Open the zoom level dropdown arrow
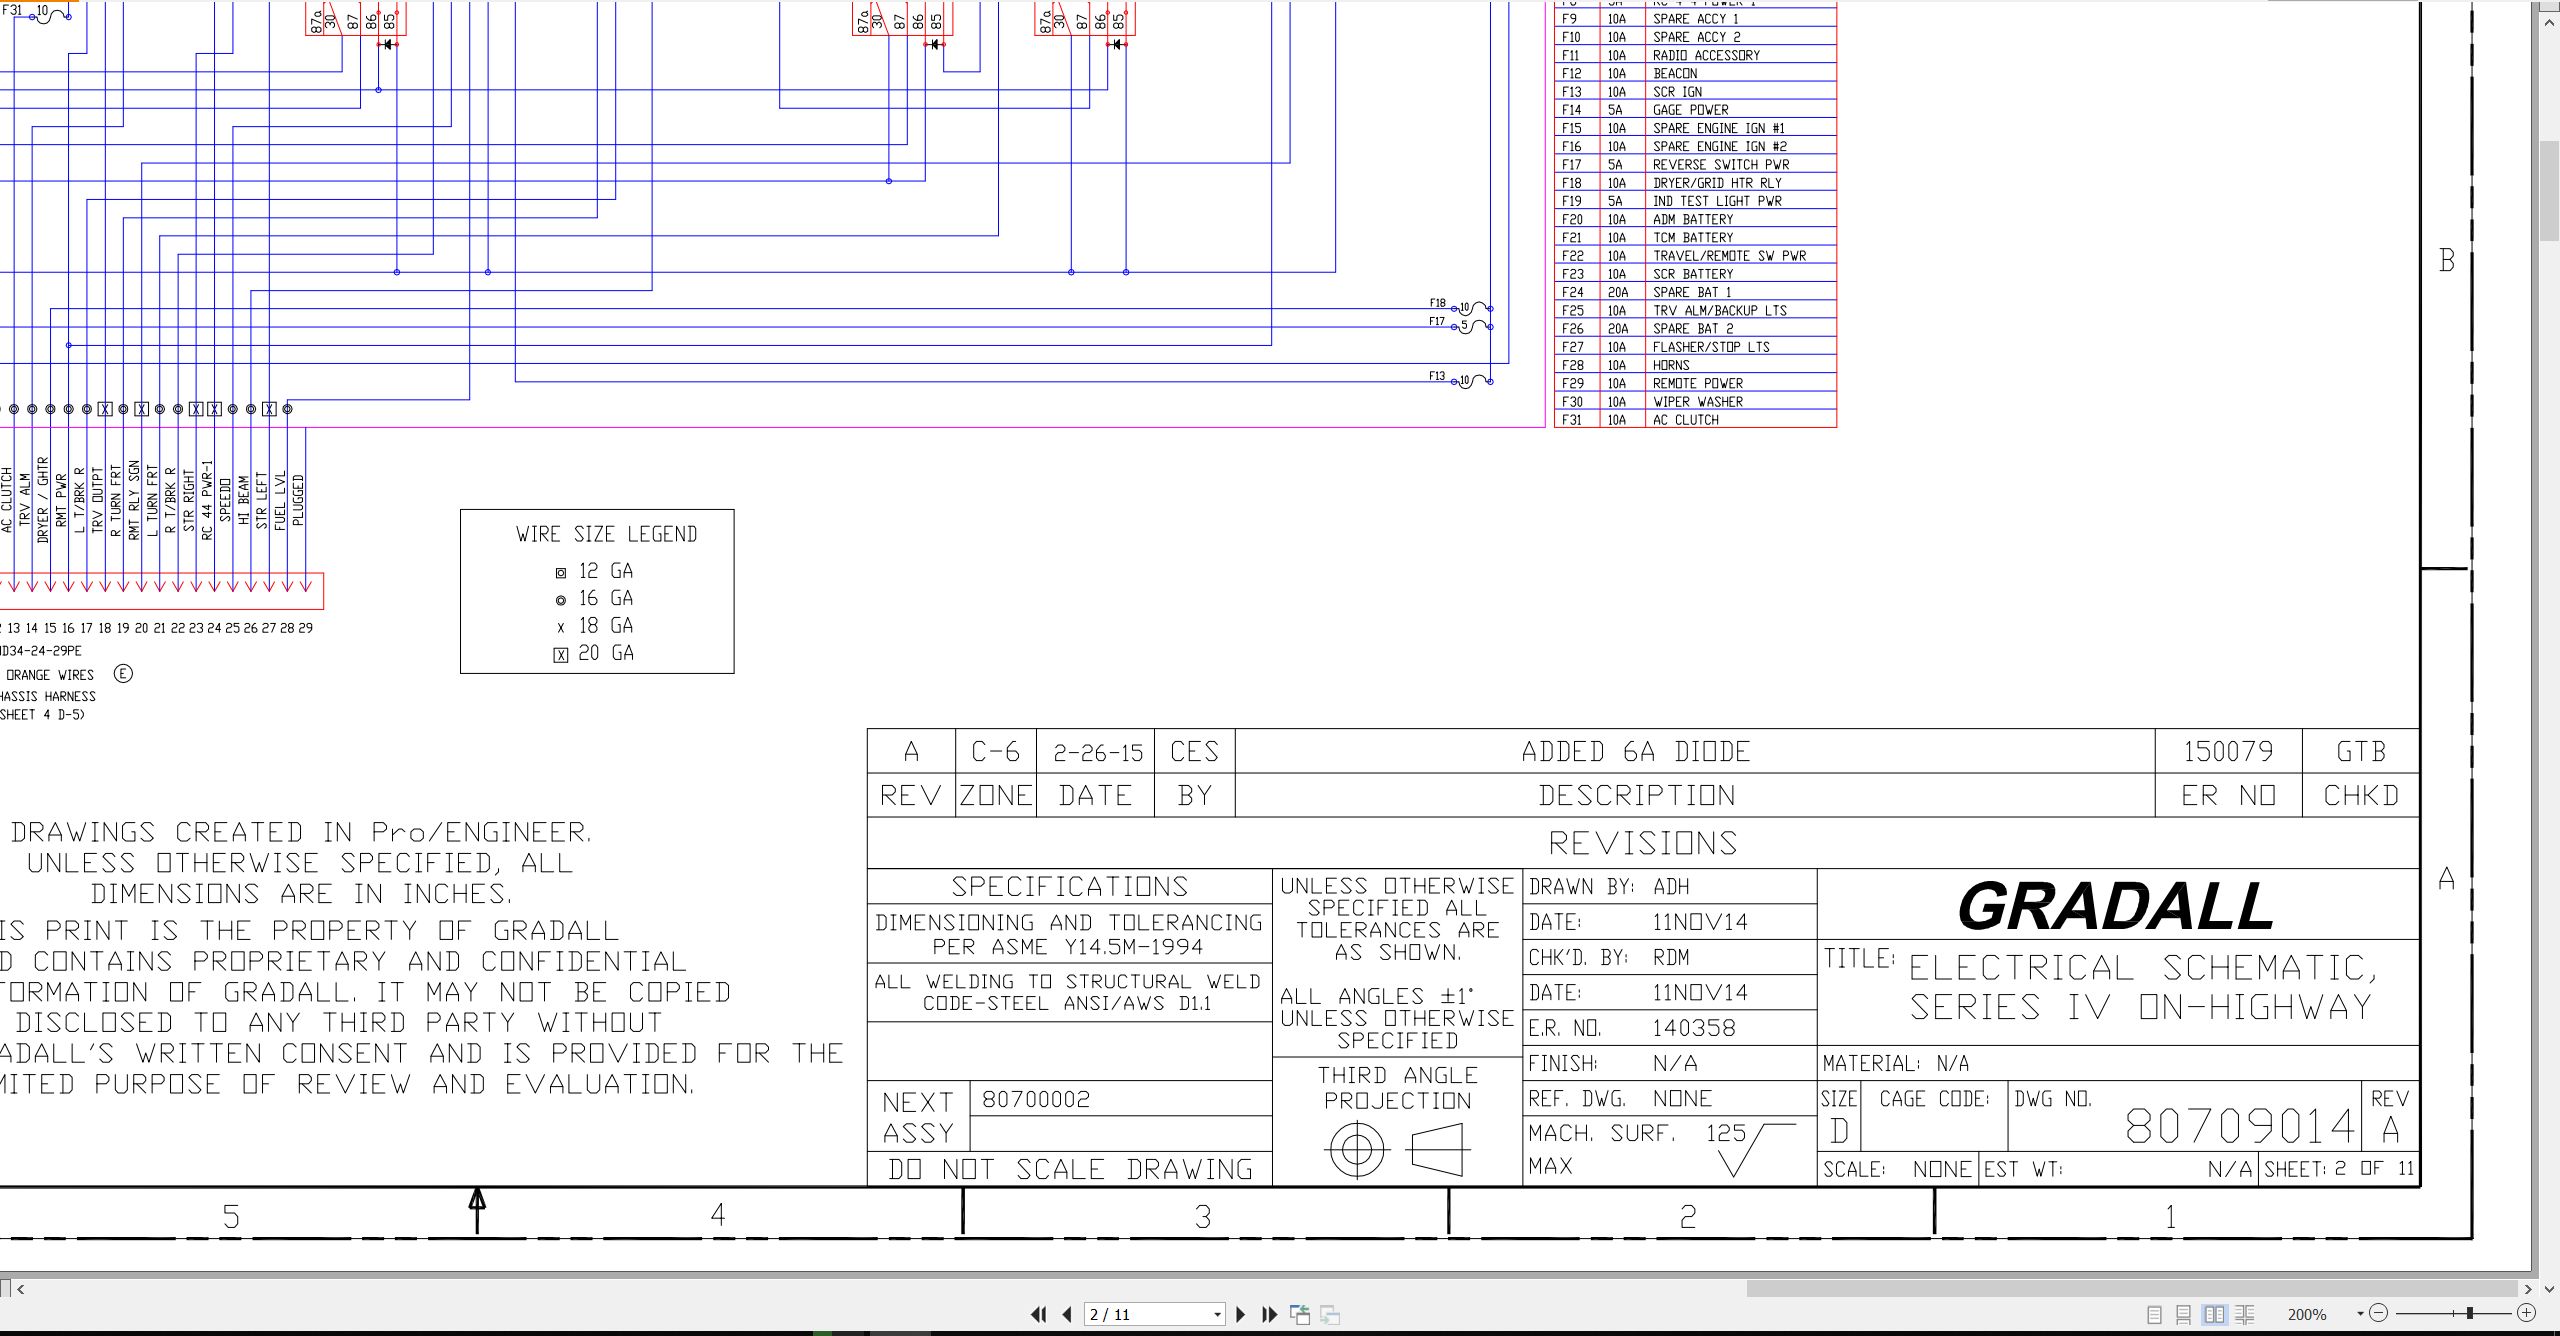 2360,1313
